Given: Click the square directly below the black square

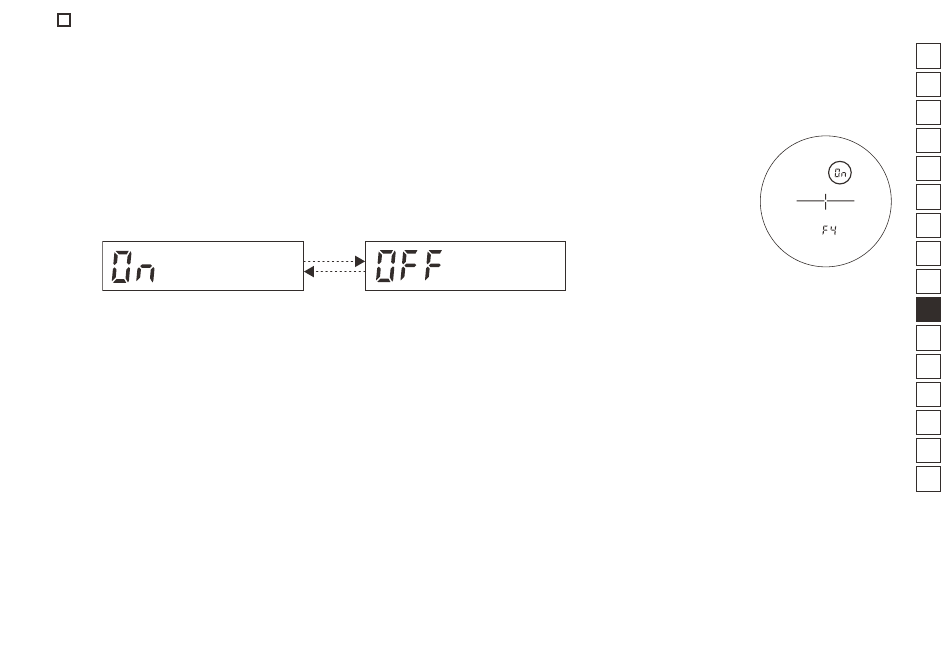Looking at the screenshot, I should 928,338.
